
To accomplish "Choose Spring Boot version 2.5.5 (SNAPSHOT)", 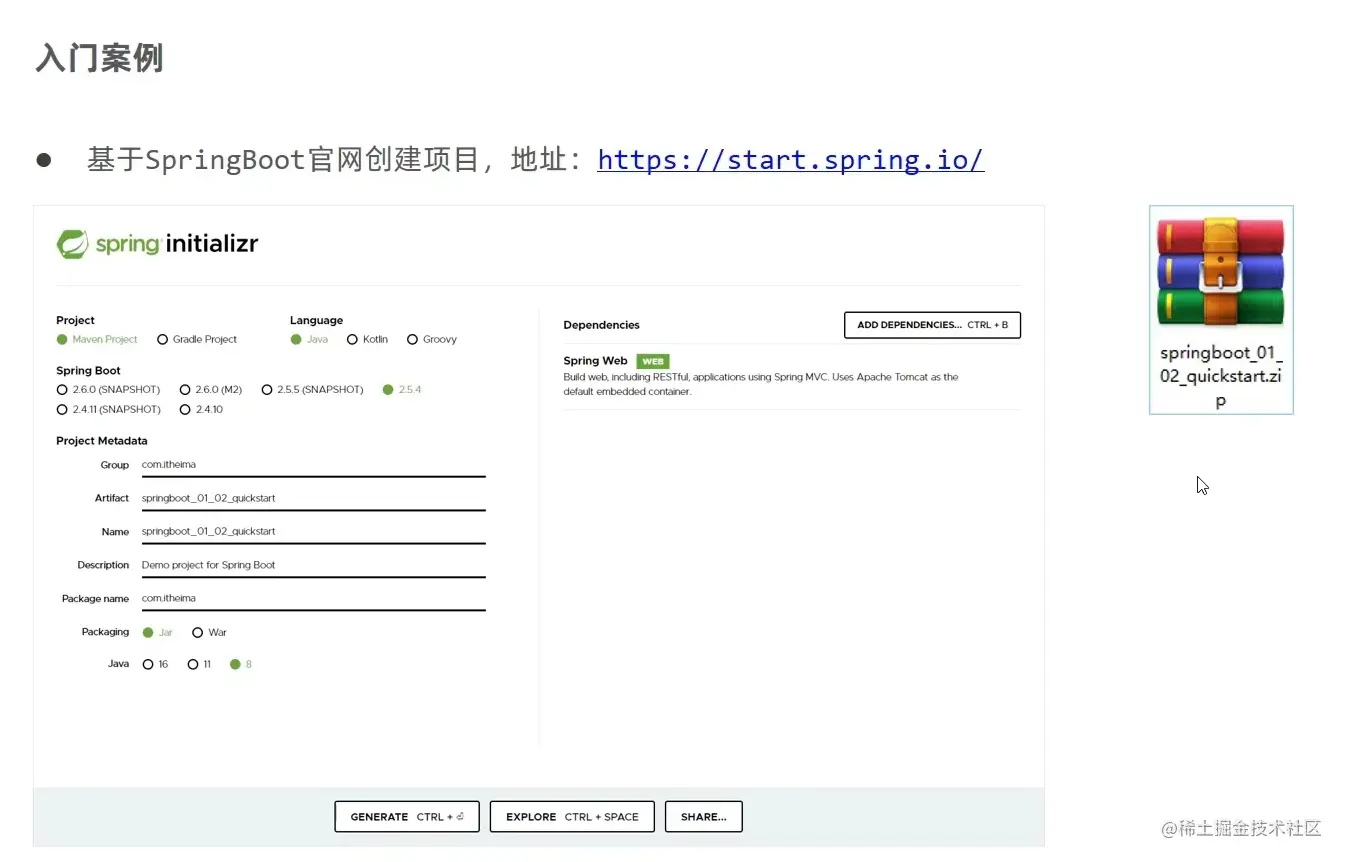I will pyautogui.click(x=267, y=389).
